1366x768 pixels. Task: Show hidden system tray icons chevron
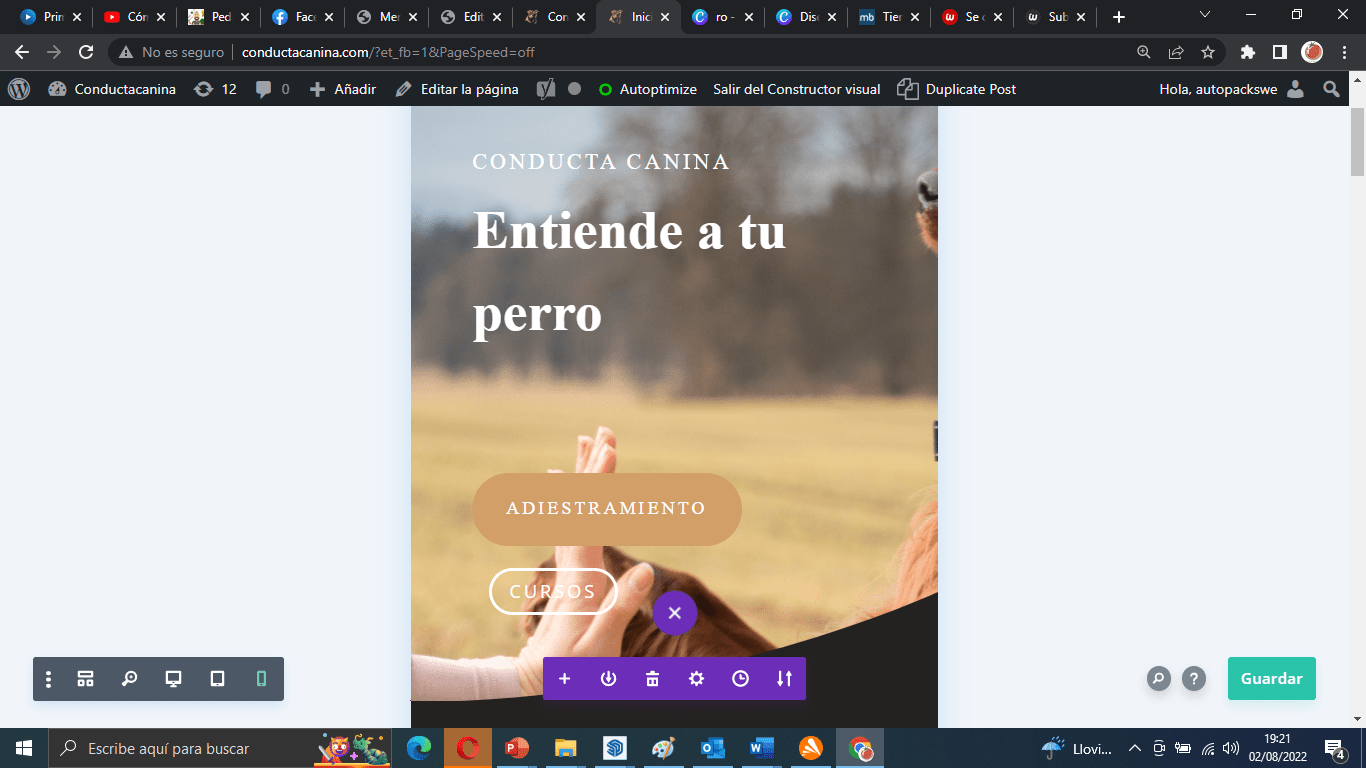click(x=1134, y=748)
